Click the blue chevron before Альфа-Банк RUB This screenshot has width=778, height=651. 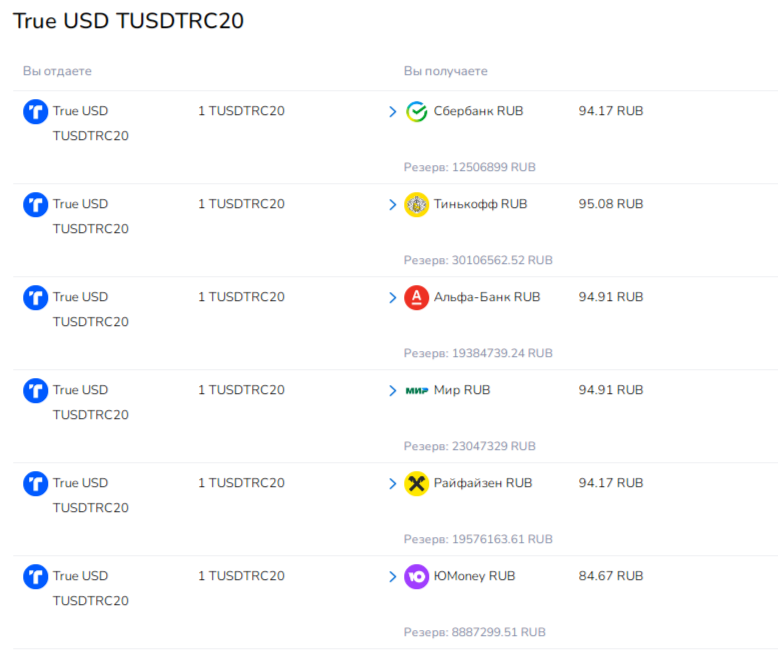pos(393,298)
